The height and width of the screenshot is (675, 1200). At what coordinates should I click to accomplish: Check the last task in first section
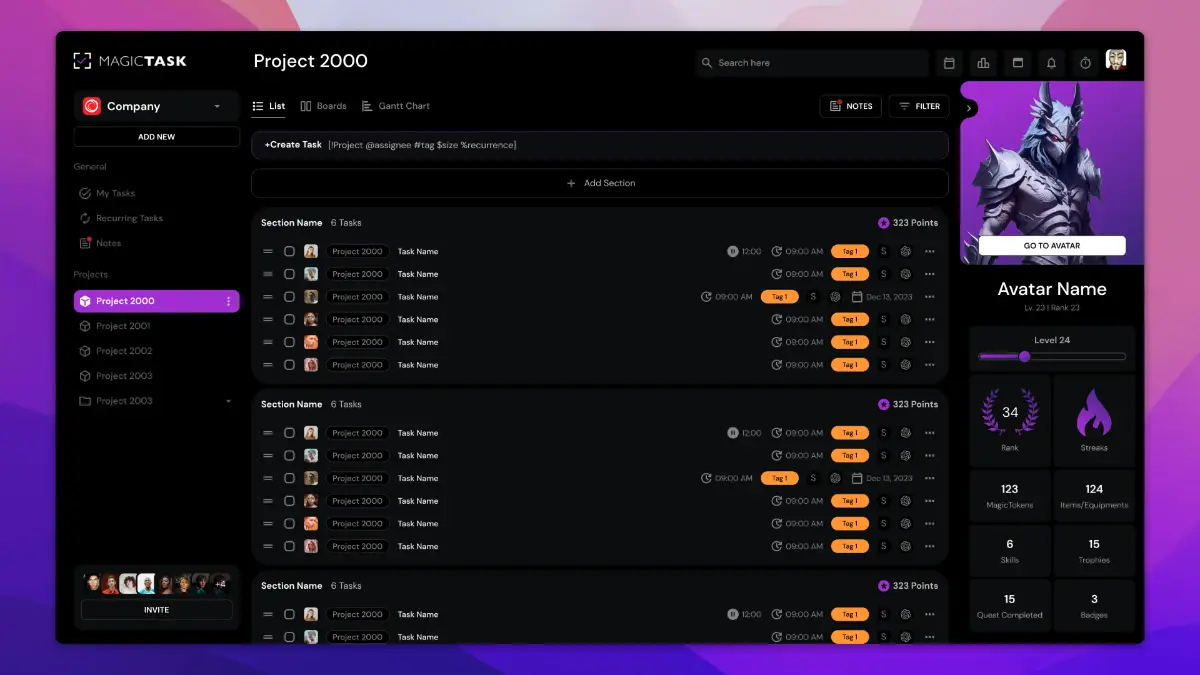(x=289, y=365)
